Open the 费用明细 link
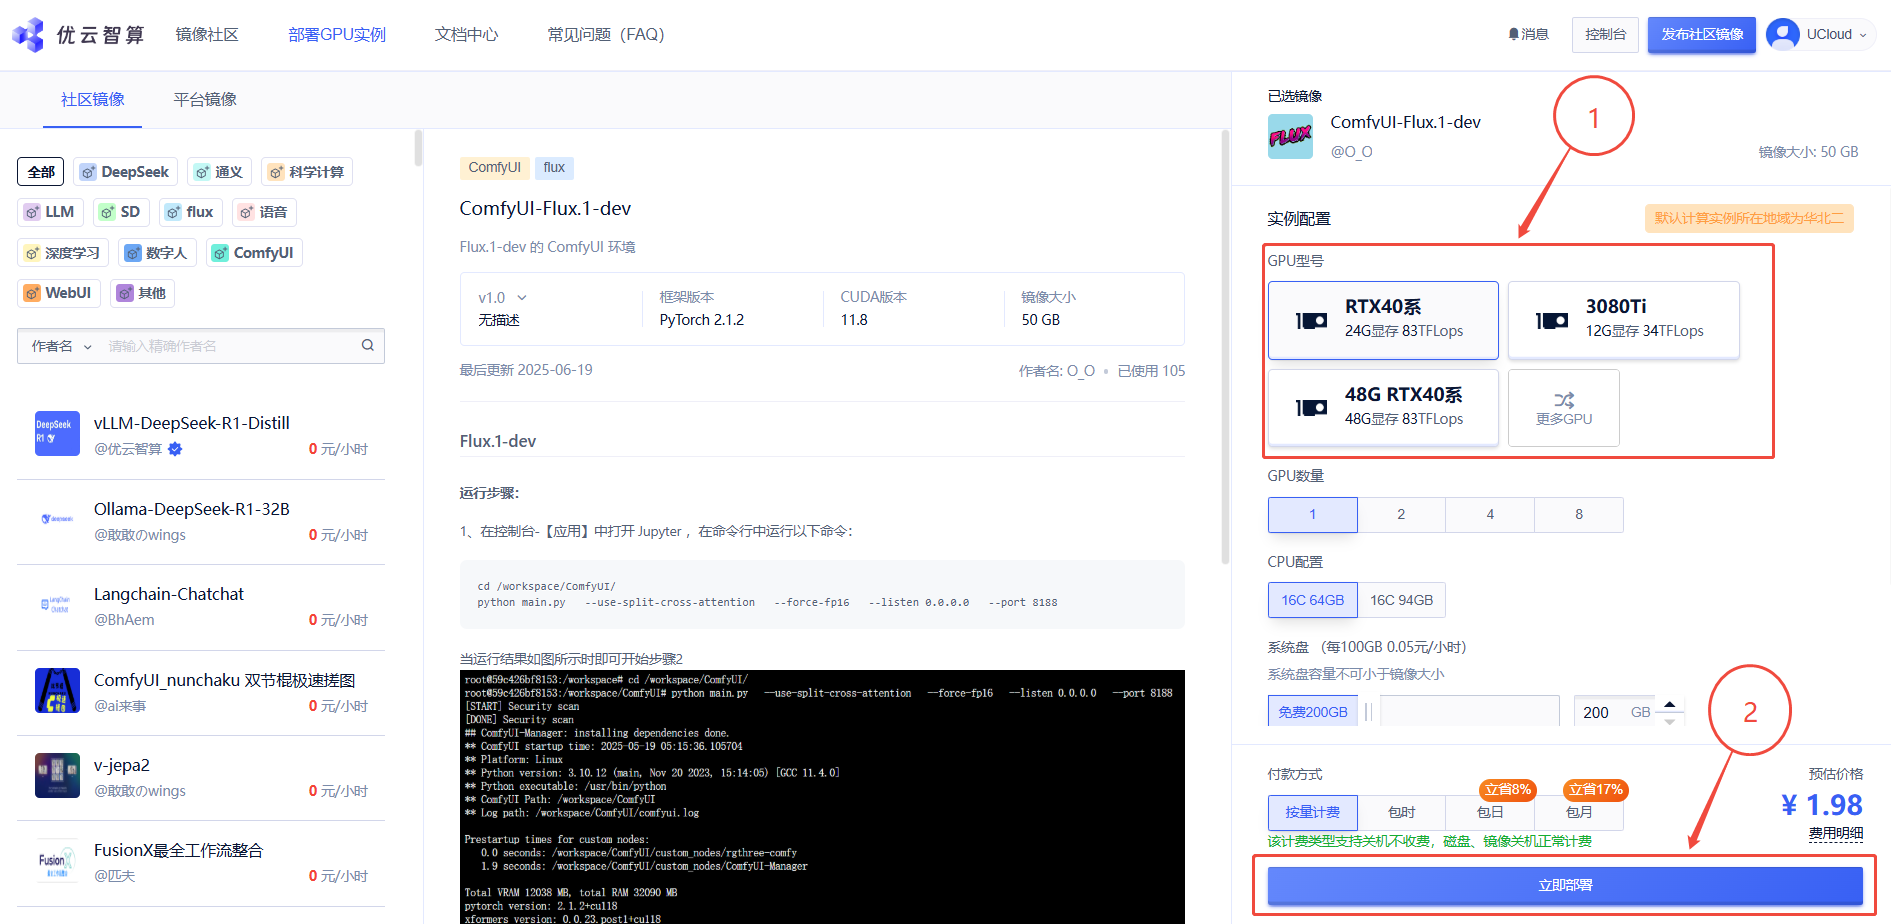This screenshot has height=924, width=1891. point(1836,833)
